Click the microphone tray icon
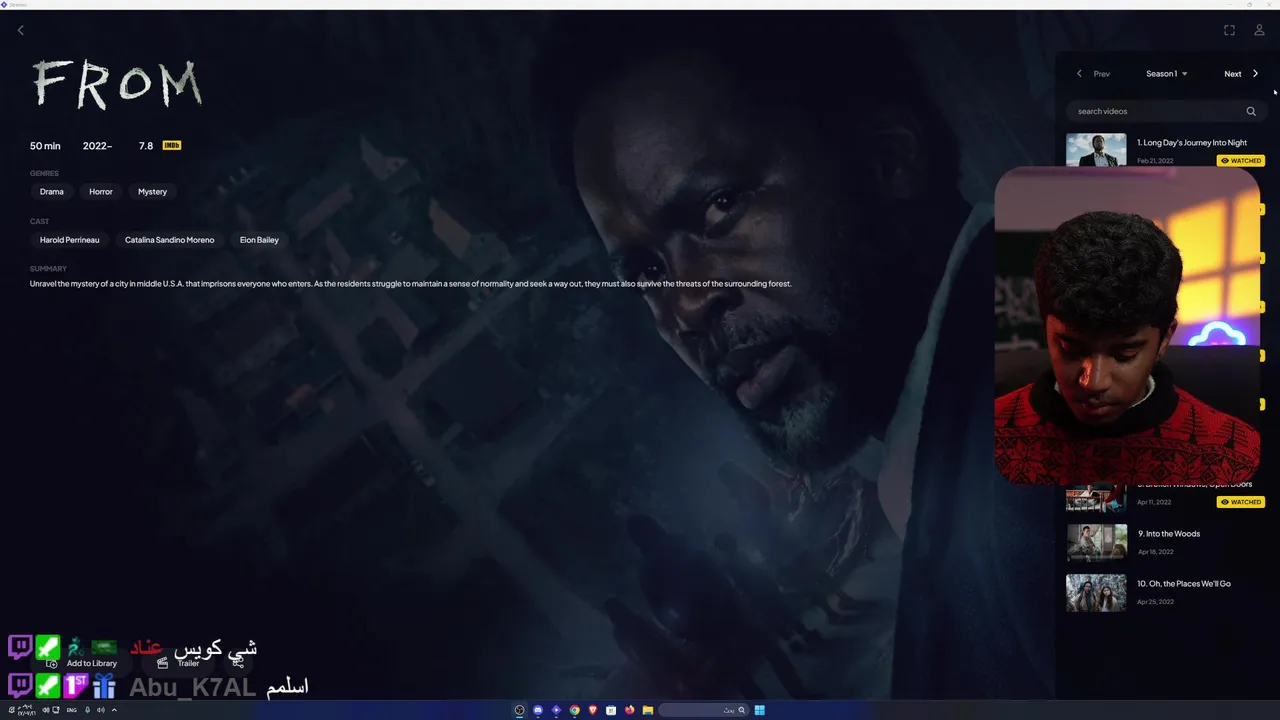Viewport: 1280px width, 720px height. click(88, 710)
